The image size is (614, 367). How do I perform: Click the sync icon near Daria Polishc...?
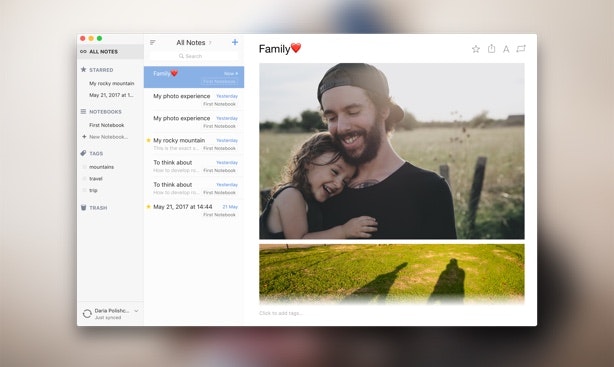click(x=87, y=313)
